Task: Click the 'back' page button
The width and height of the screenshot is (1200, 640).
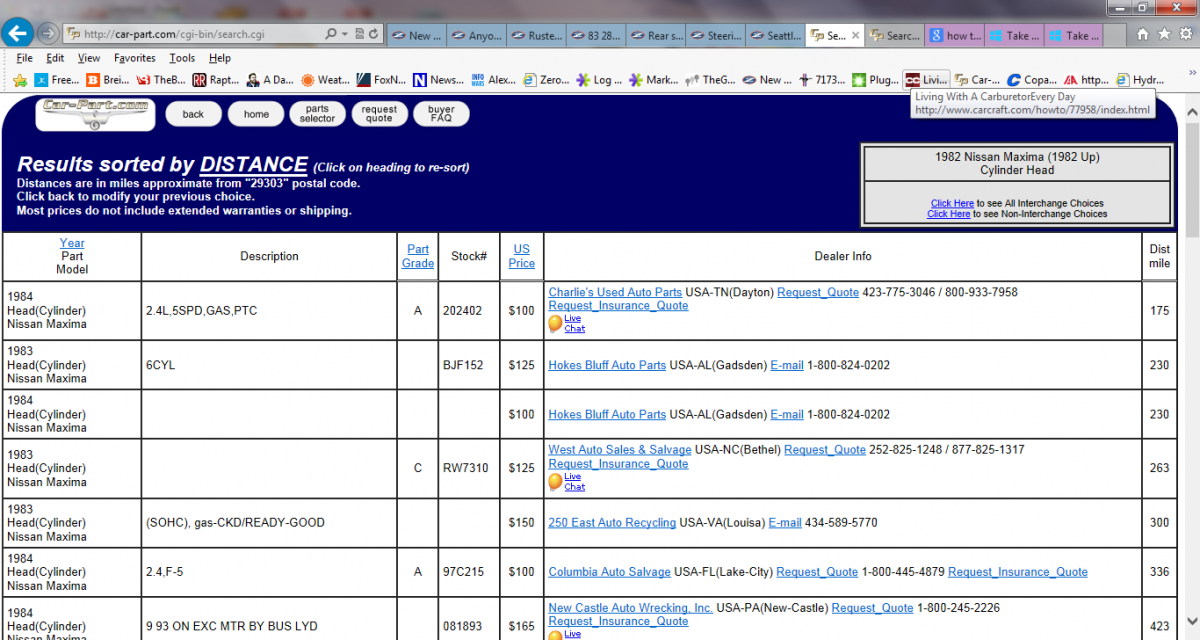Action: [193, 114]
